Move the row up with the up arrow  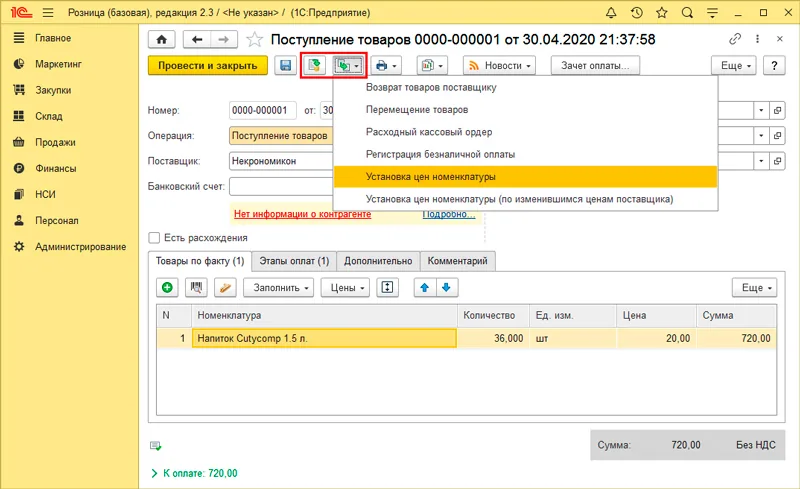click(x=425, y=287)
